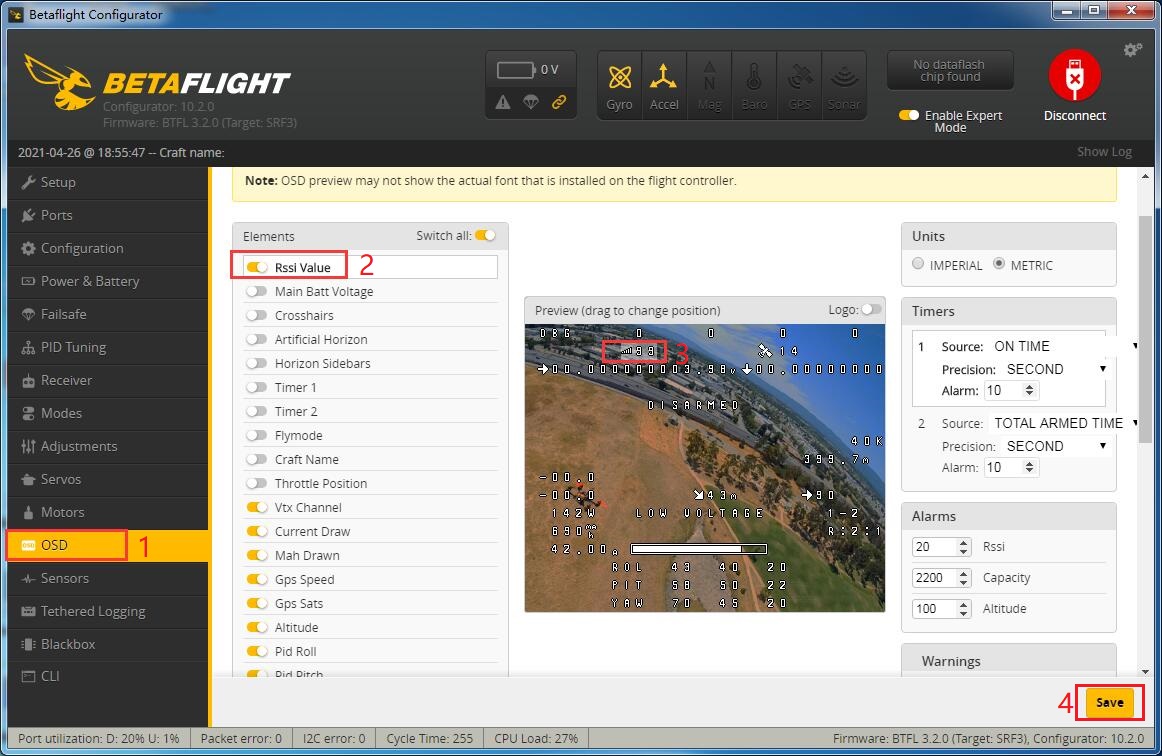Viewport: 1162px width, 756px height.
Task: Go to the Receiver tab
Action: point(66,380)
